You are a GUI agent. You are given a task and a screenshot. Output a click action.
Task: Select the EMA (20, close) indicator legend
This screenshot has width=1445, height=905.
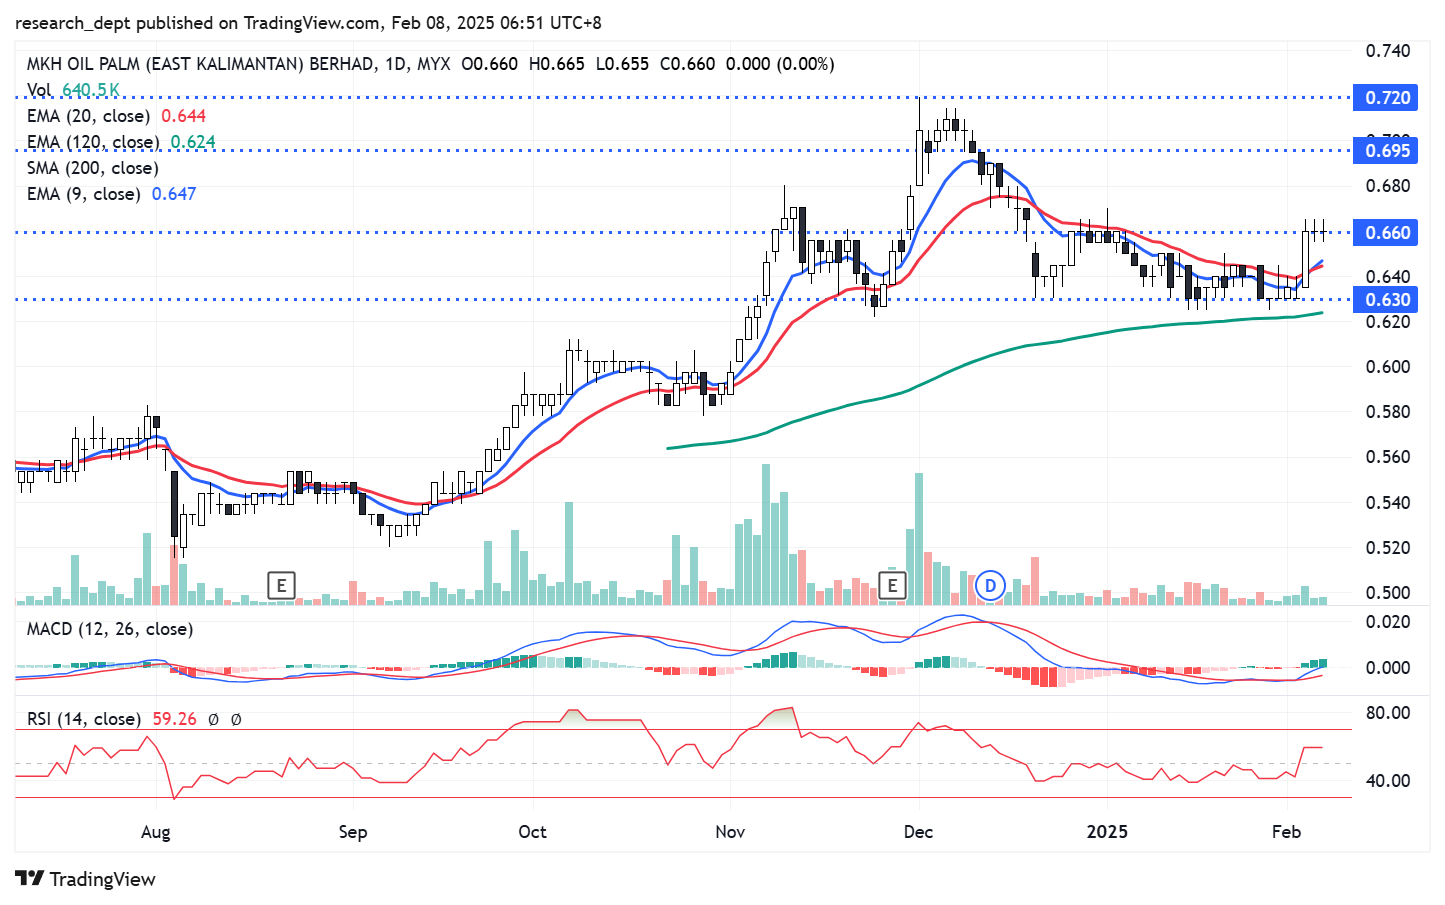coord(88,116)
